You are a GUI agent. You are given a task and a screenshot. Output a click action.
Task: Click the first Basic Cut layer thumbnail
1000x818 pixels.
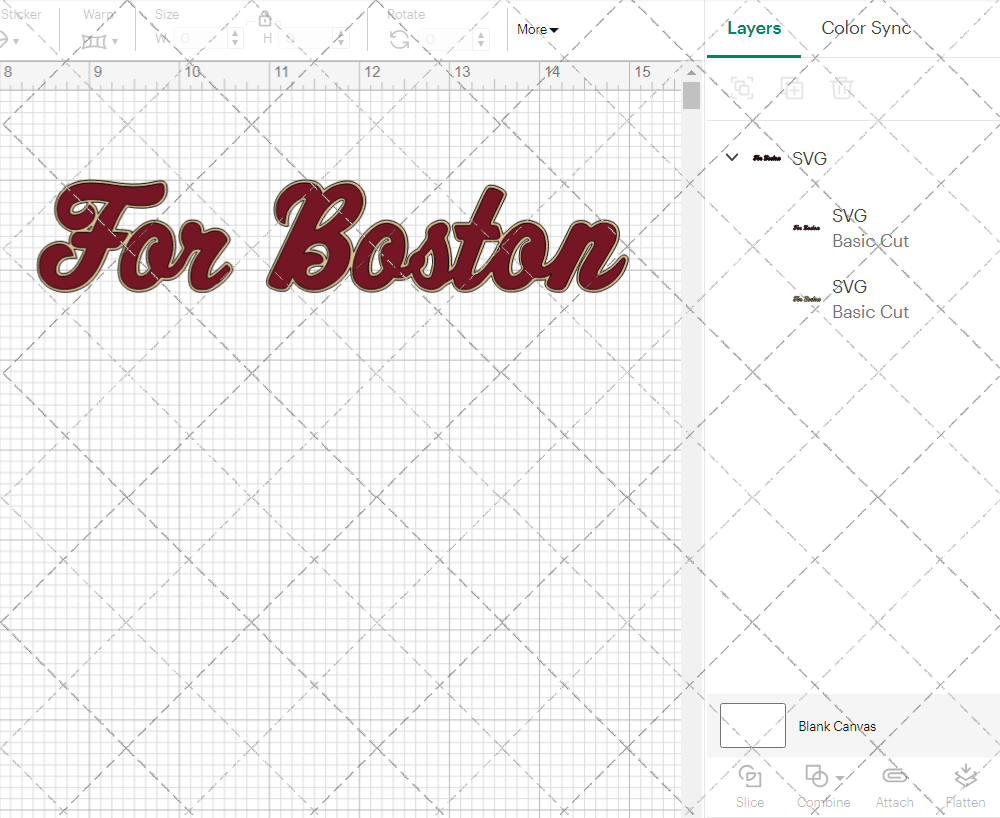click(x=807, y=228)
